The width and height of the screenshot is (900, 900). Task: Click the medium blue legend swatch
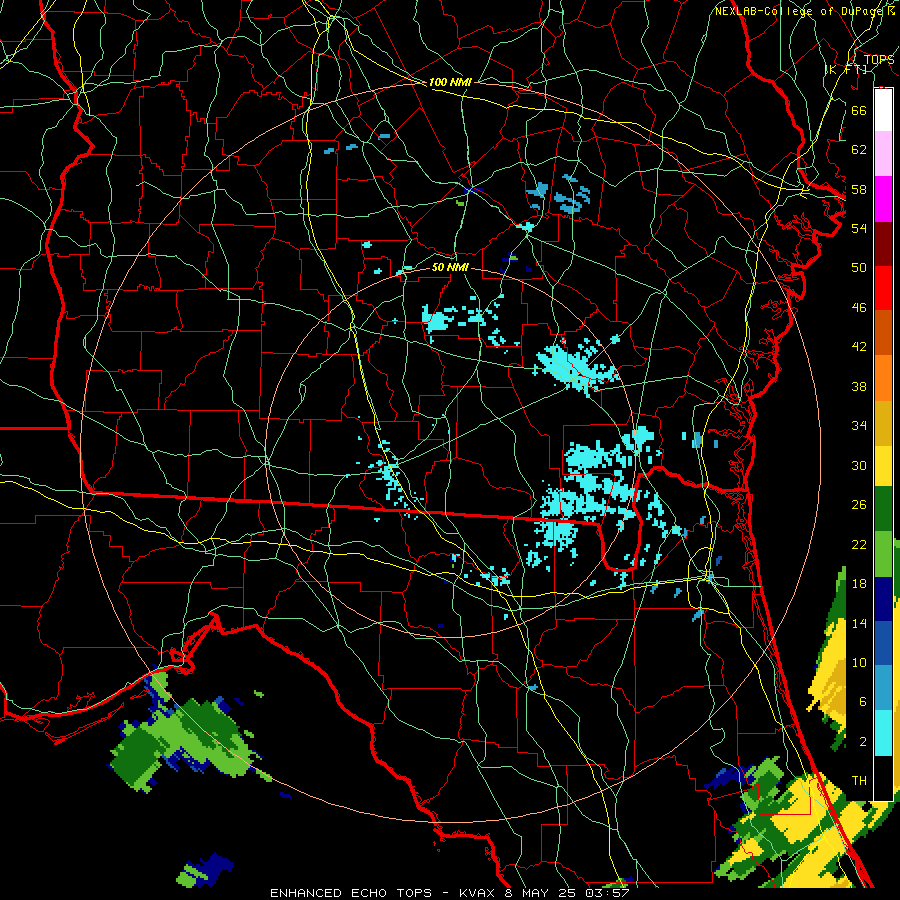883,643
